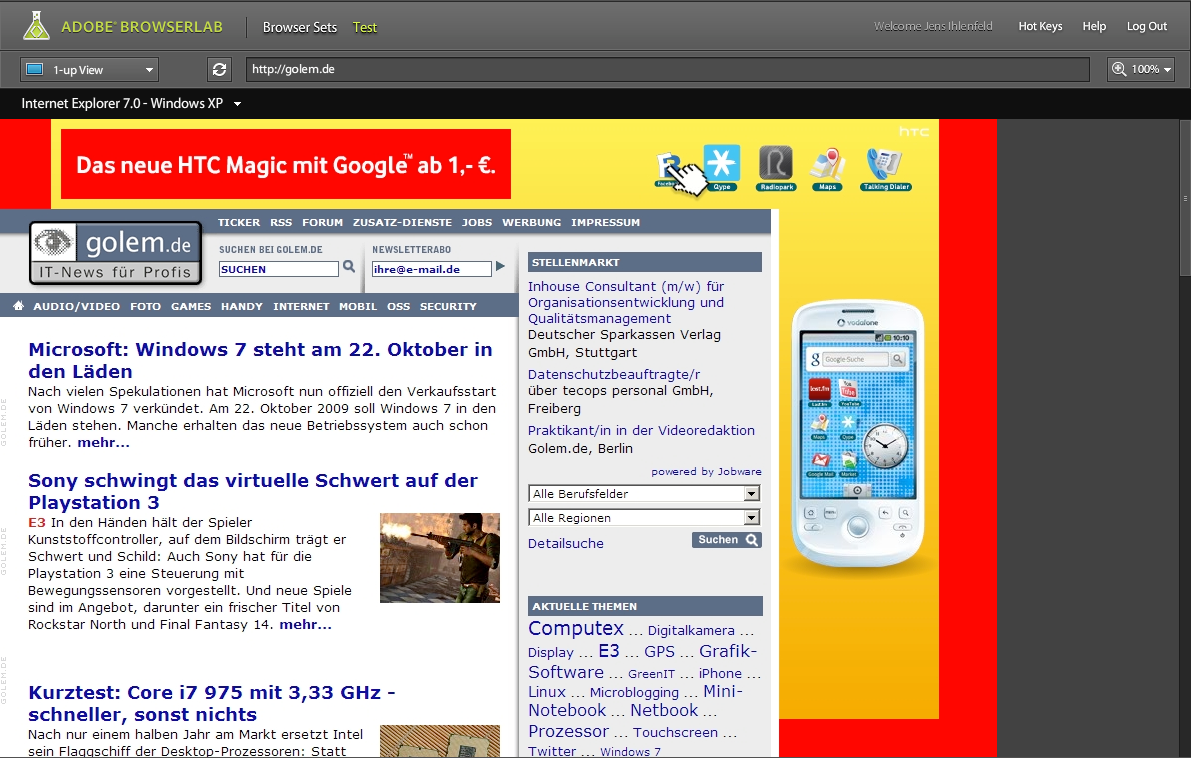Image resolution: width=1191 pixels, height=758 pixels.
Task: Open the 1-up View dropdown
Action: point(90,70)
